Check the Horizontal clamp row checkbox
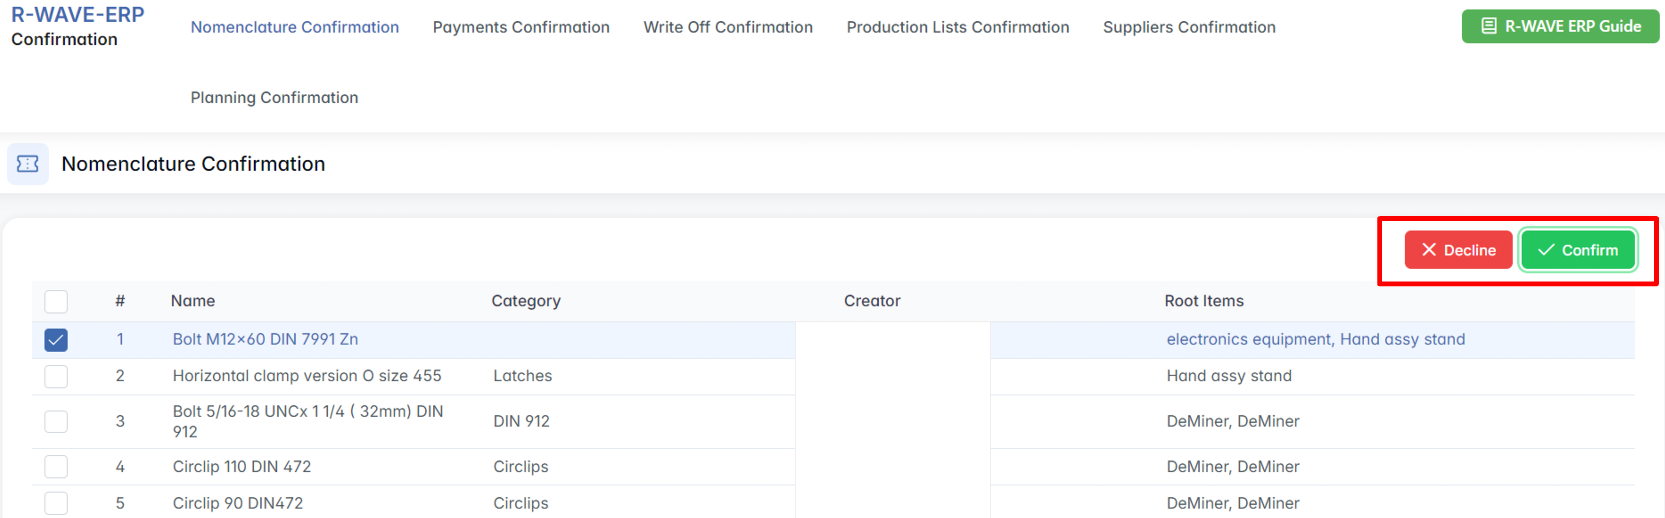 (56, 376)
